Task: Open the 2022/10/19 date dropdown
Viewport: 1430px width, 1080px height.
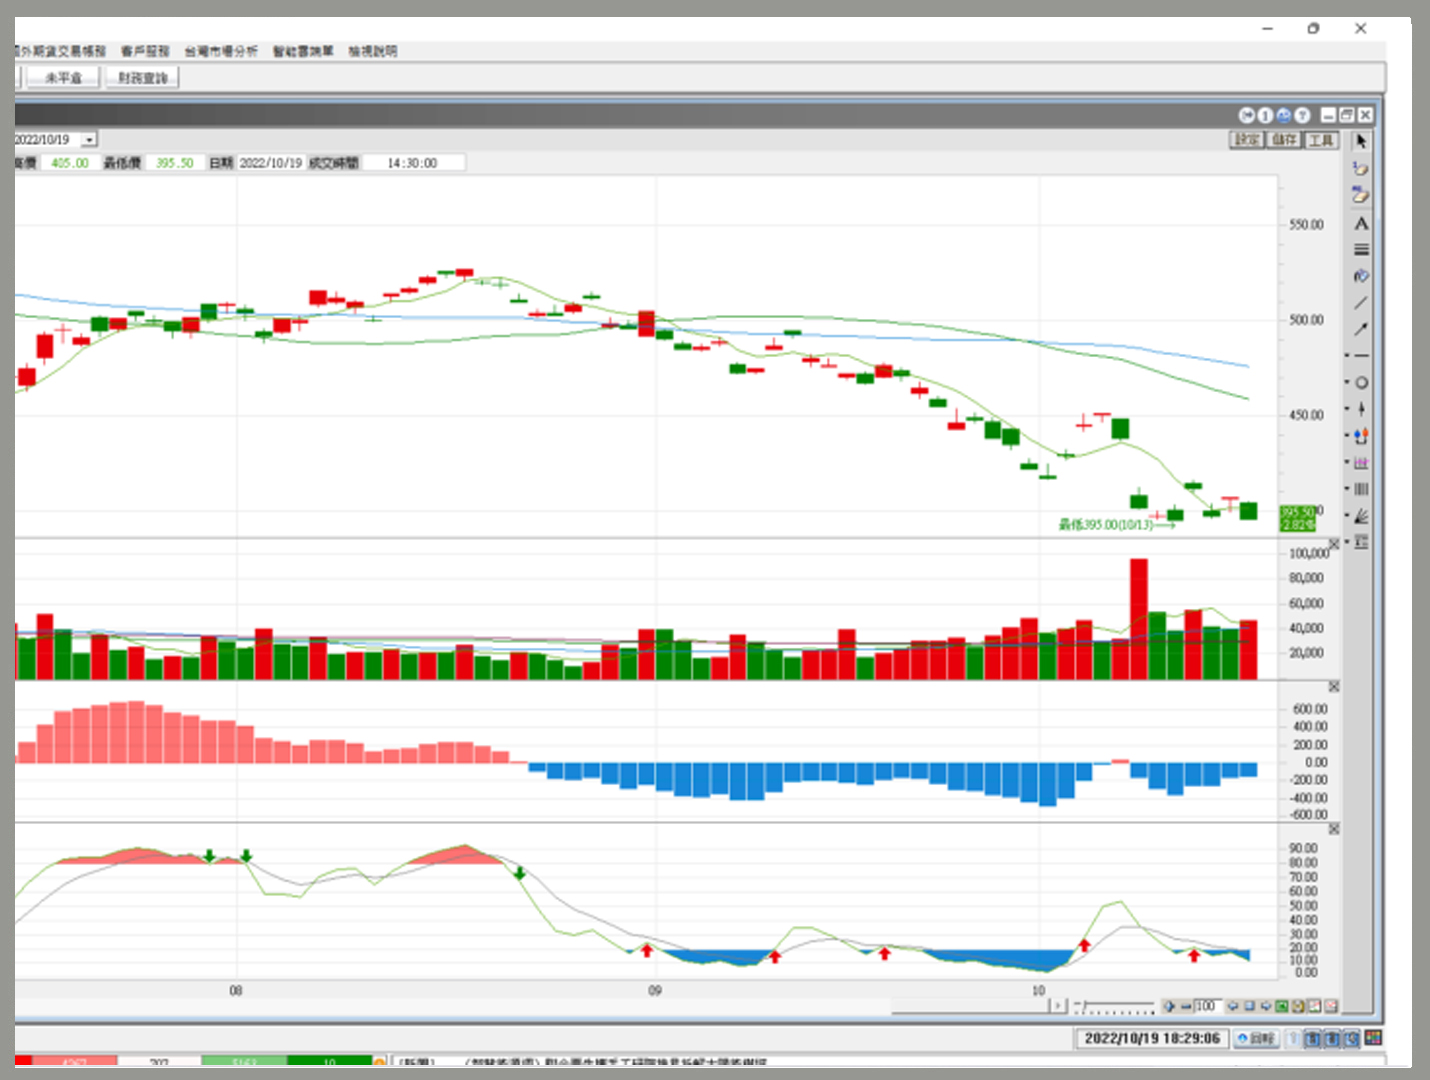Action: [89, 140]
